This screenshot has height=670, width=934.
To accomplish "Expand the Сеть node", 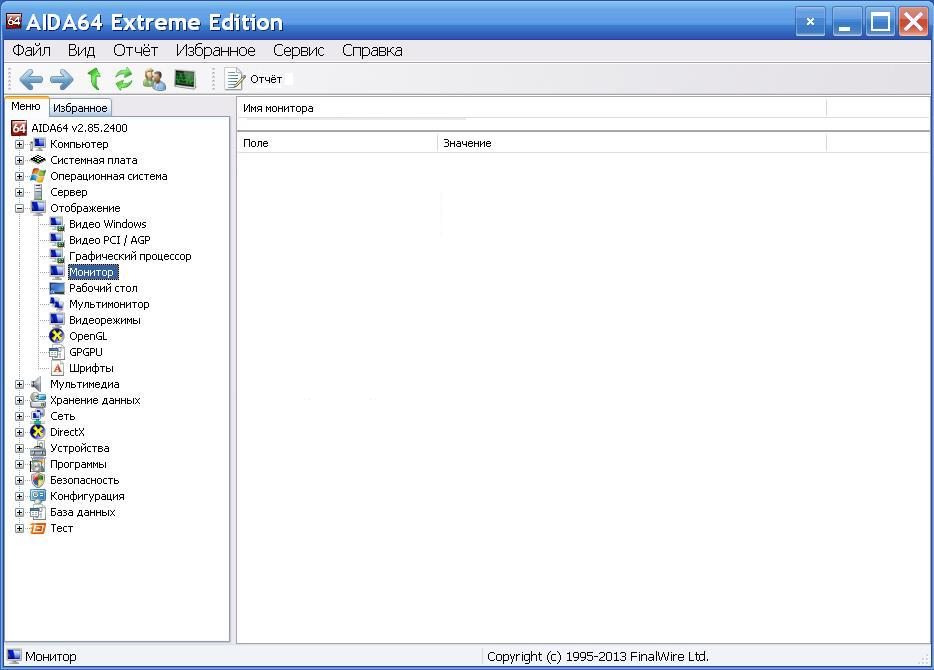I will point(19,416).
